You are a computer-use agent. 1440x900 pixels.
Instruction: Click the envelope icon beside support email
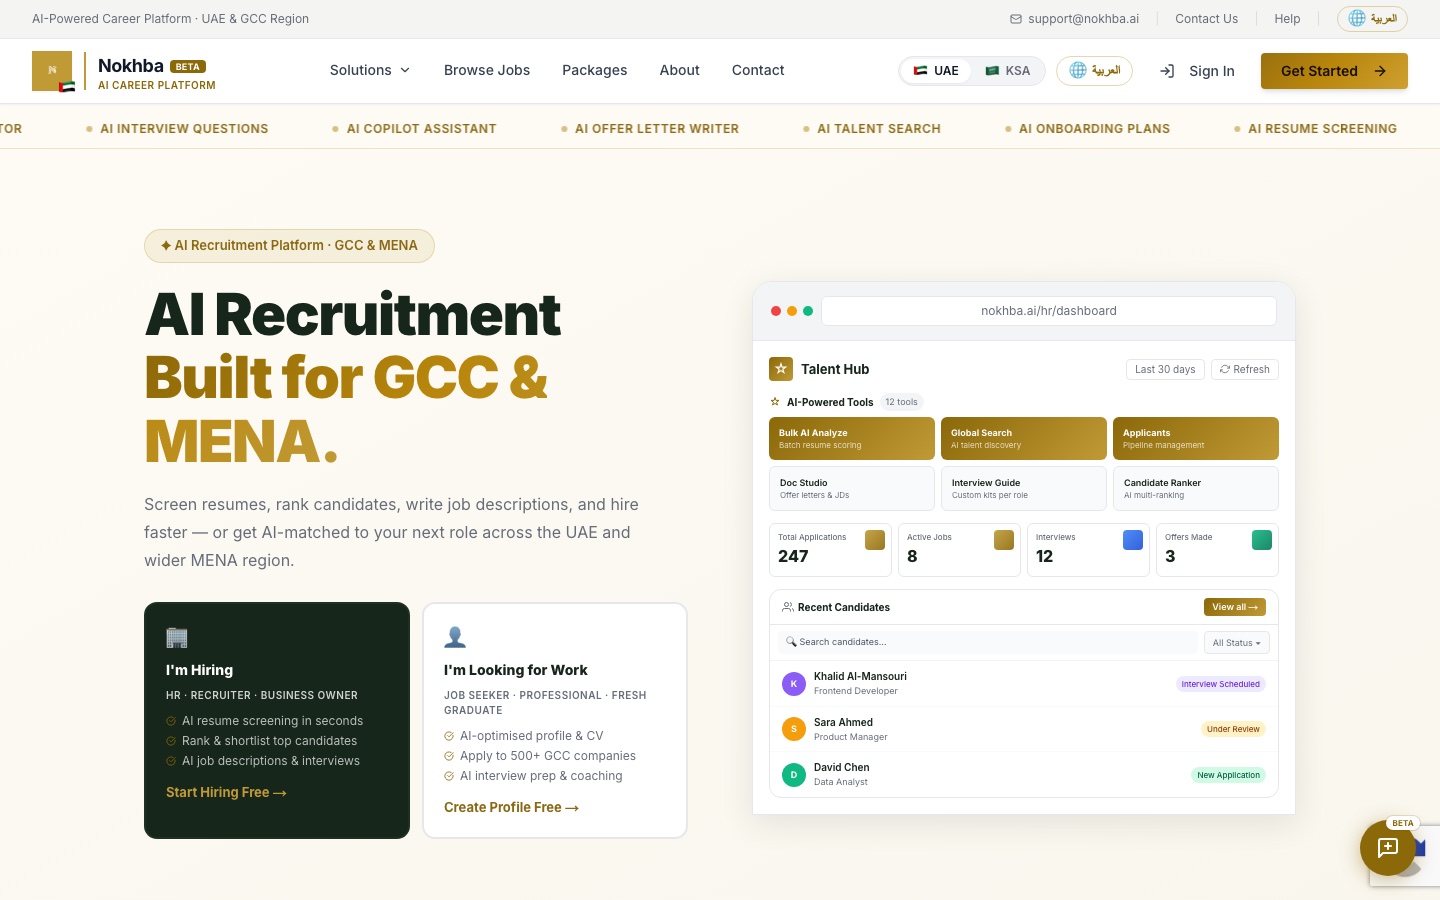pyautogui.click(x=1016, y=19)
